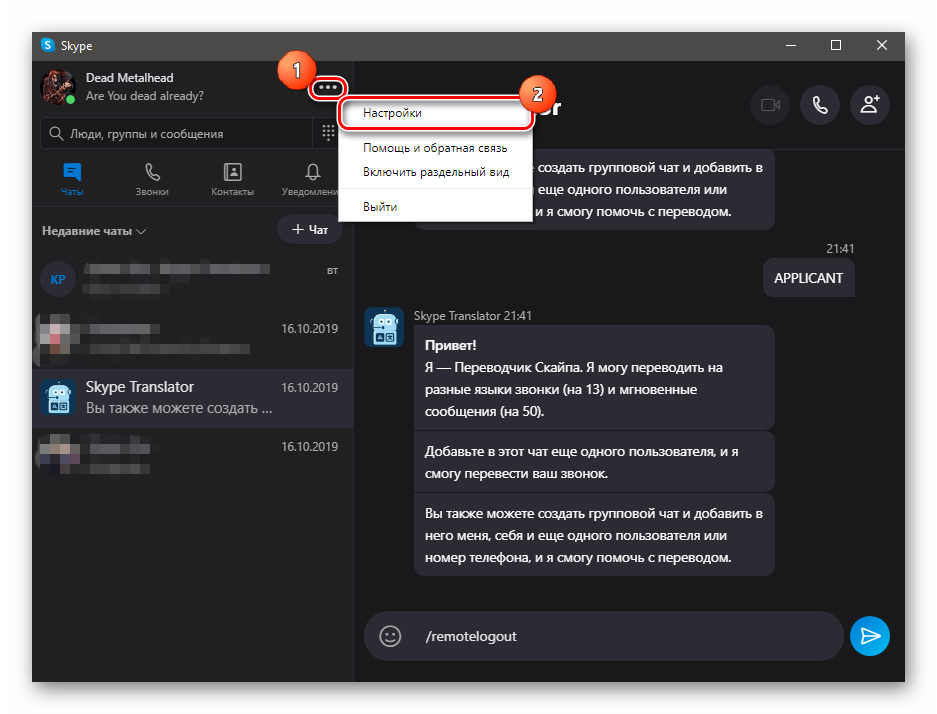The height and width of the screenshot is (714, 937).
Task: Open the Skype Translator chat in list
Action: [192, 398]
